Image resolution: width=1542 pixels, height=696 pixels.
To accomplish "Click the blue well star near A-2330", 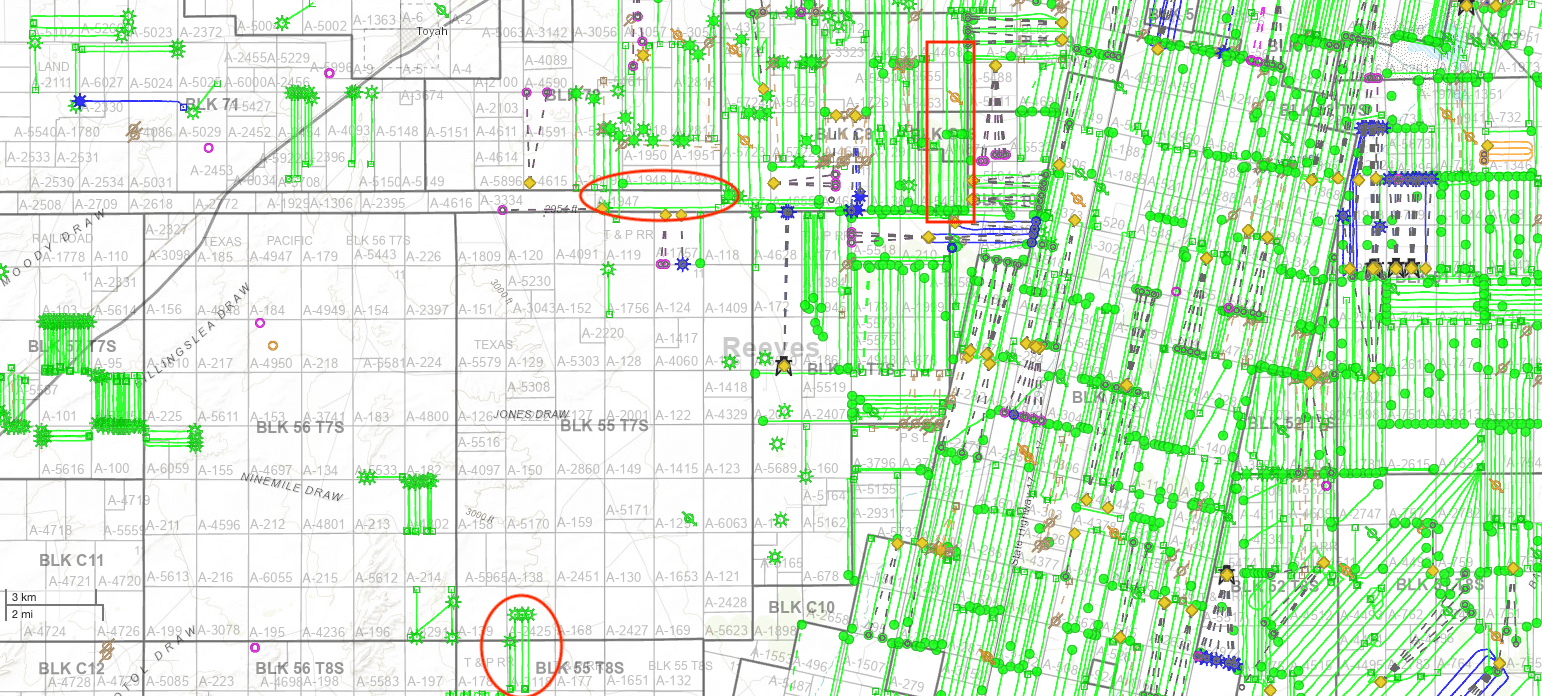I will click(78, 102).
